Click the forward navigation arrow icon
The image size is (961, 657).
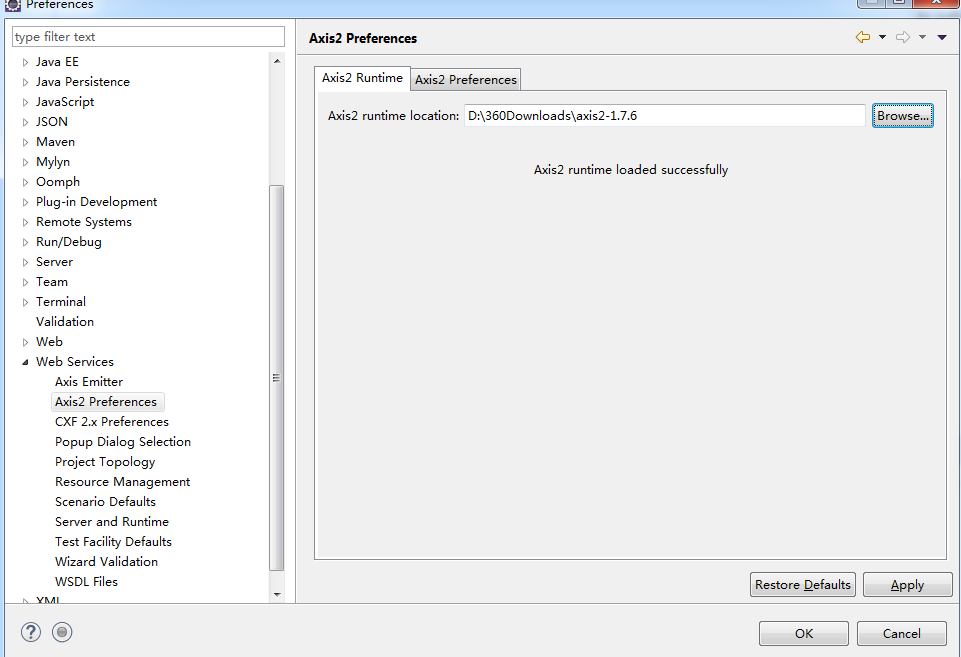pyautogui.click(x=903, y=37)
